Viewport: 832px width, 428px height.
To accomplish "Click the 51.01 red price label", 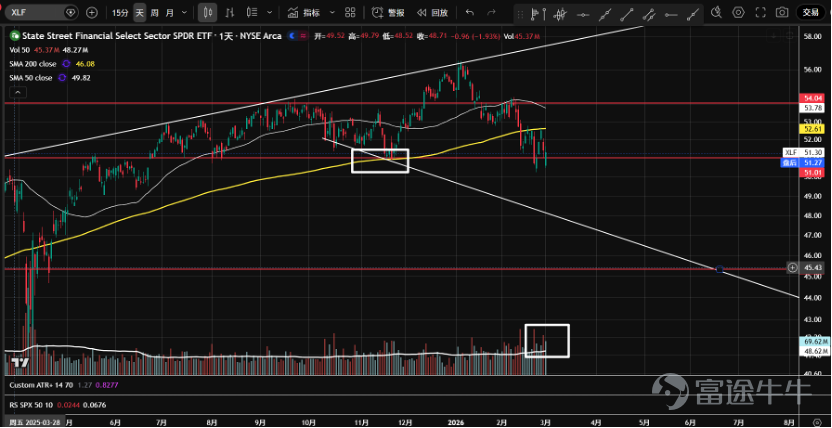I will coord(811,172).
